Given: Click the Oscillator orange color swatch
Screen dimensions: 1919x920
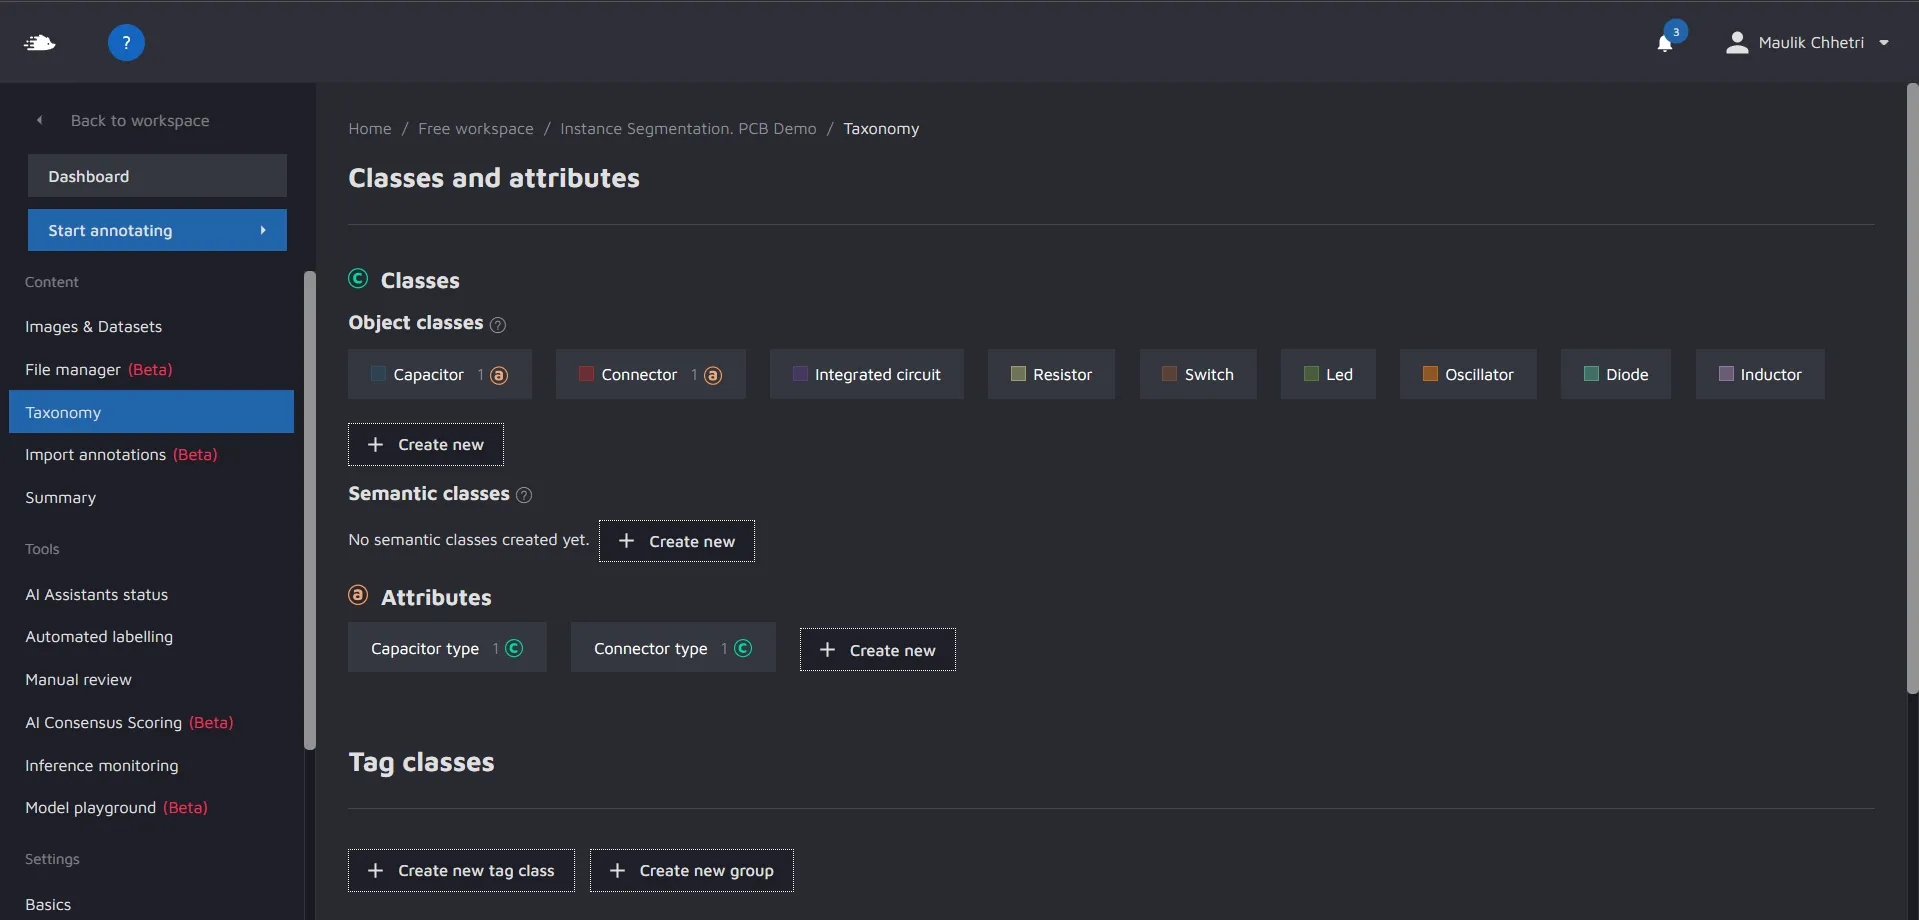Looking at the screenshot, I should (1430, 374).
